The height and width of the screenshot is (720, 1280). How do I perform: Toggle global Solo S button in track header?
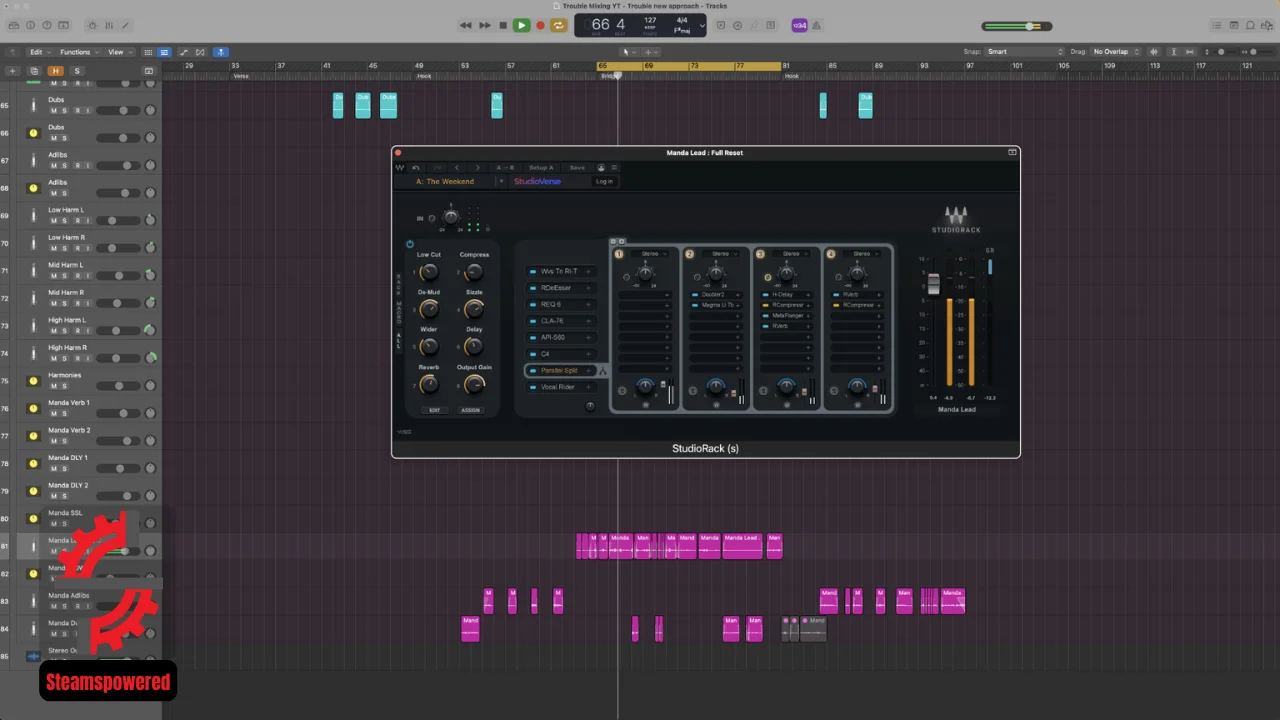pos(76,71)
